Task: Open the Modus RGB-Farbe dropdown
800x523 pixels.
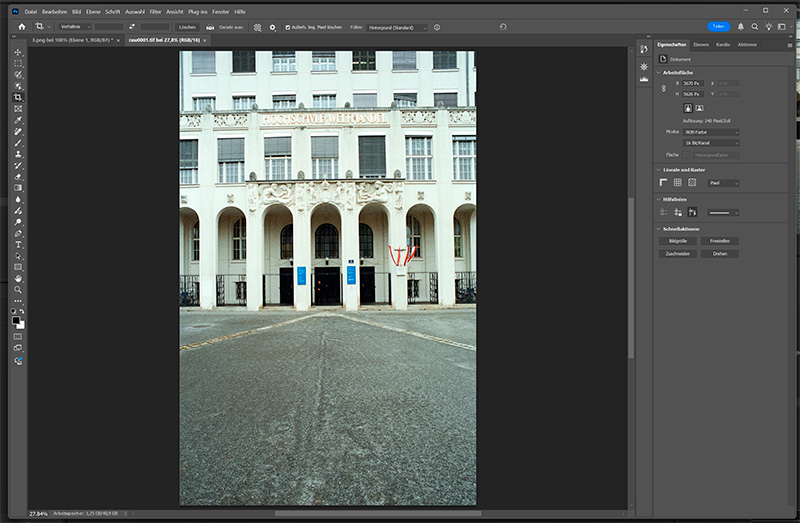Action: (711, 132)
